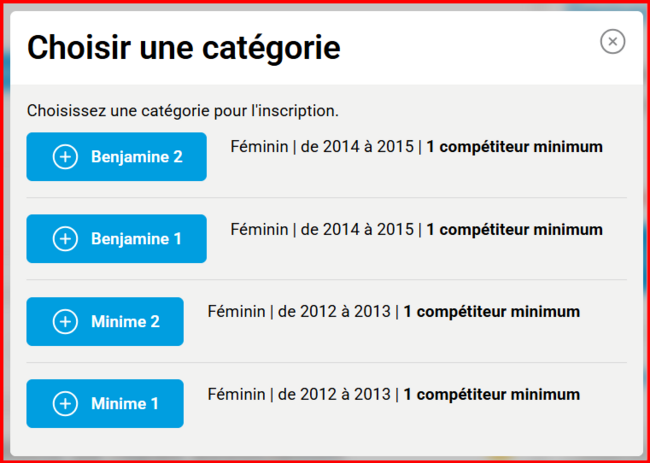This screenshot has width=650, height=463.
Task: Click the plus icon beside Benjamine 2
Action: point(65,157)
